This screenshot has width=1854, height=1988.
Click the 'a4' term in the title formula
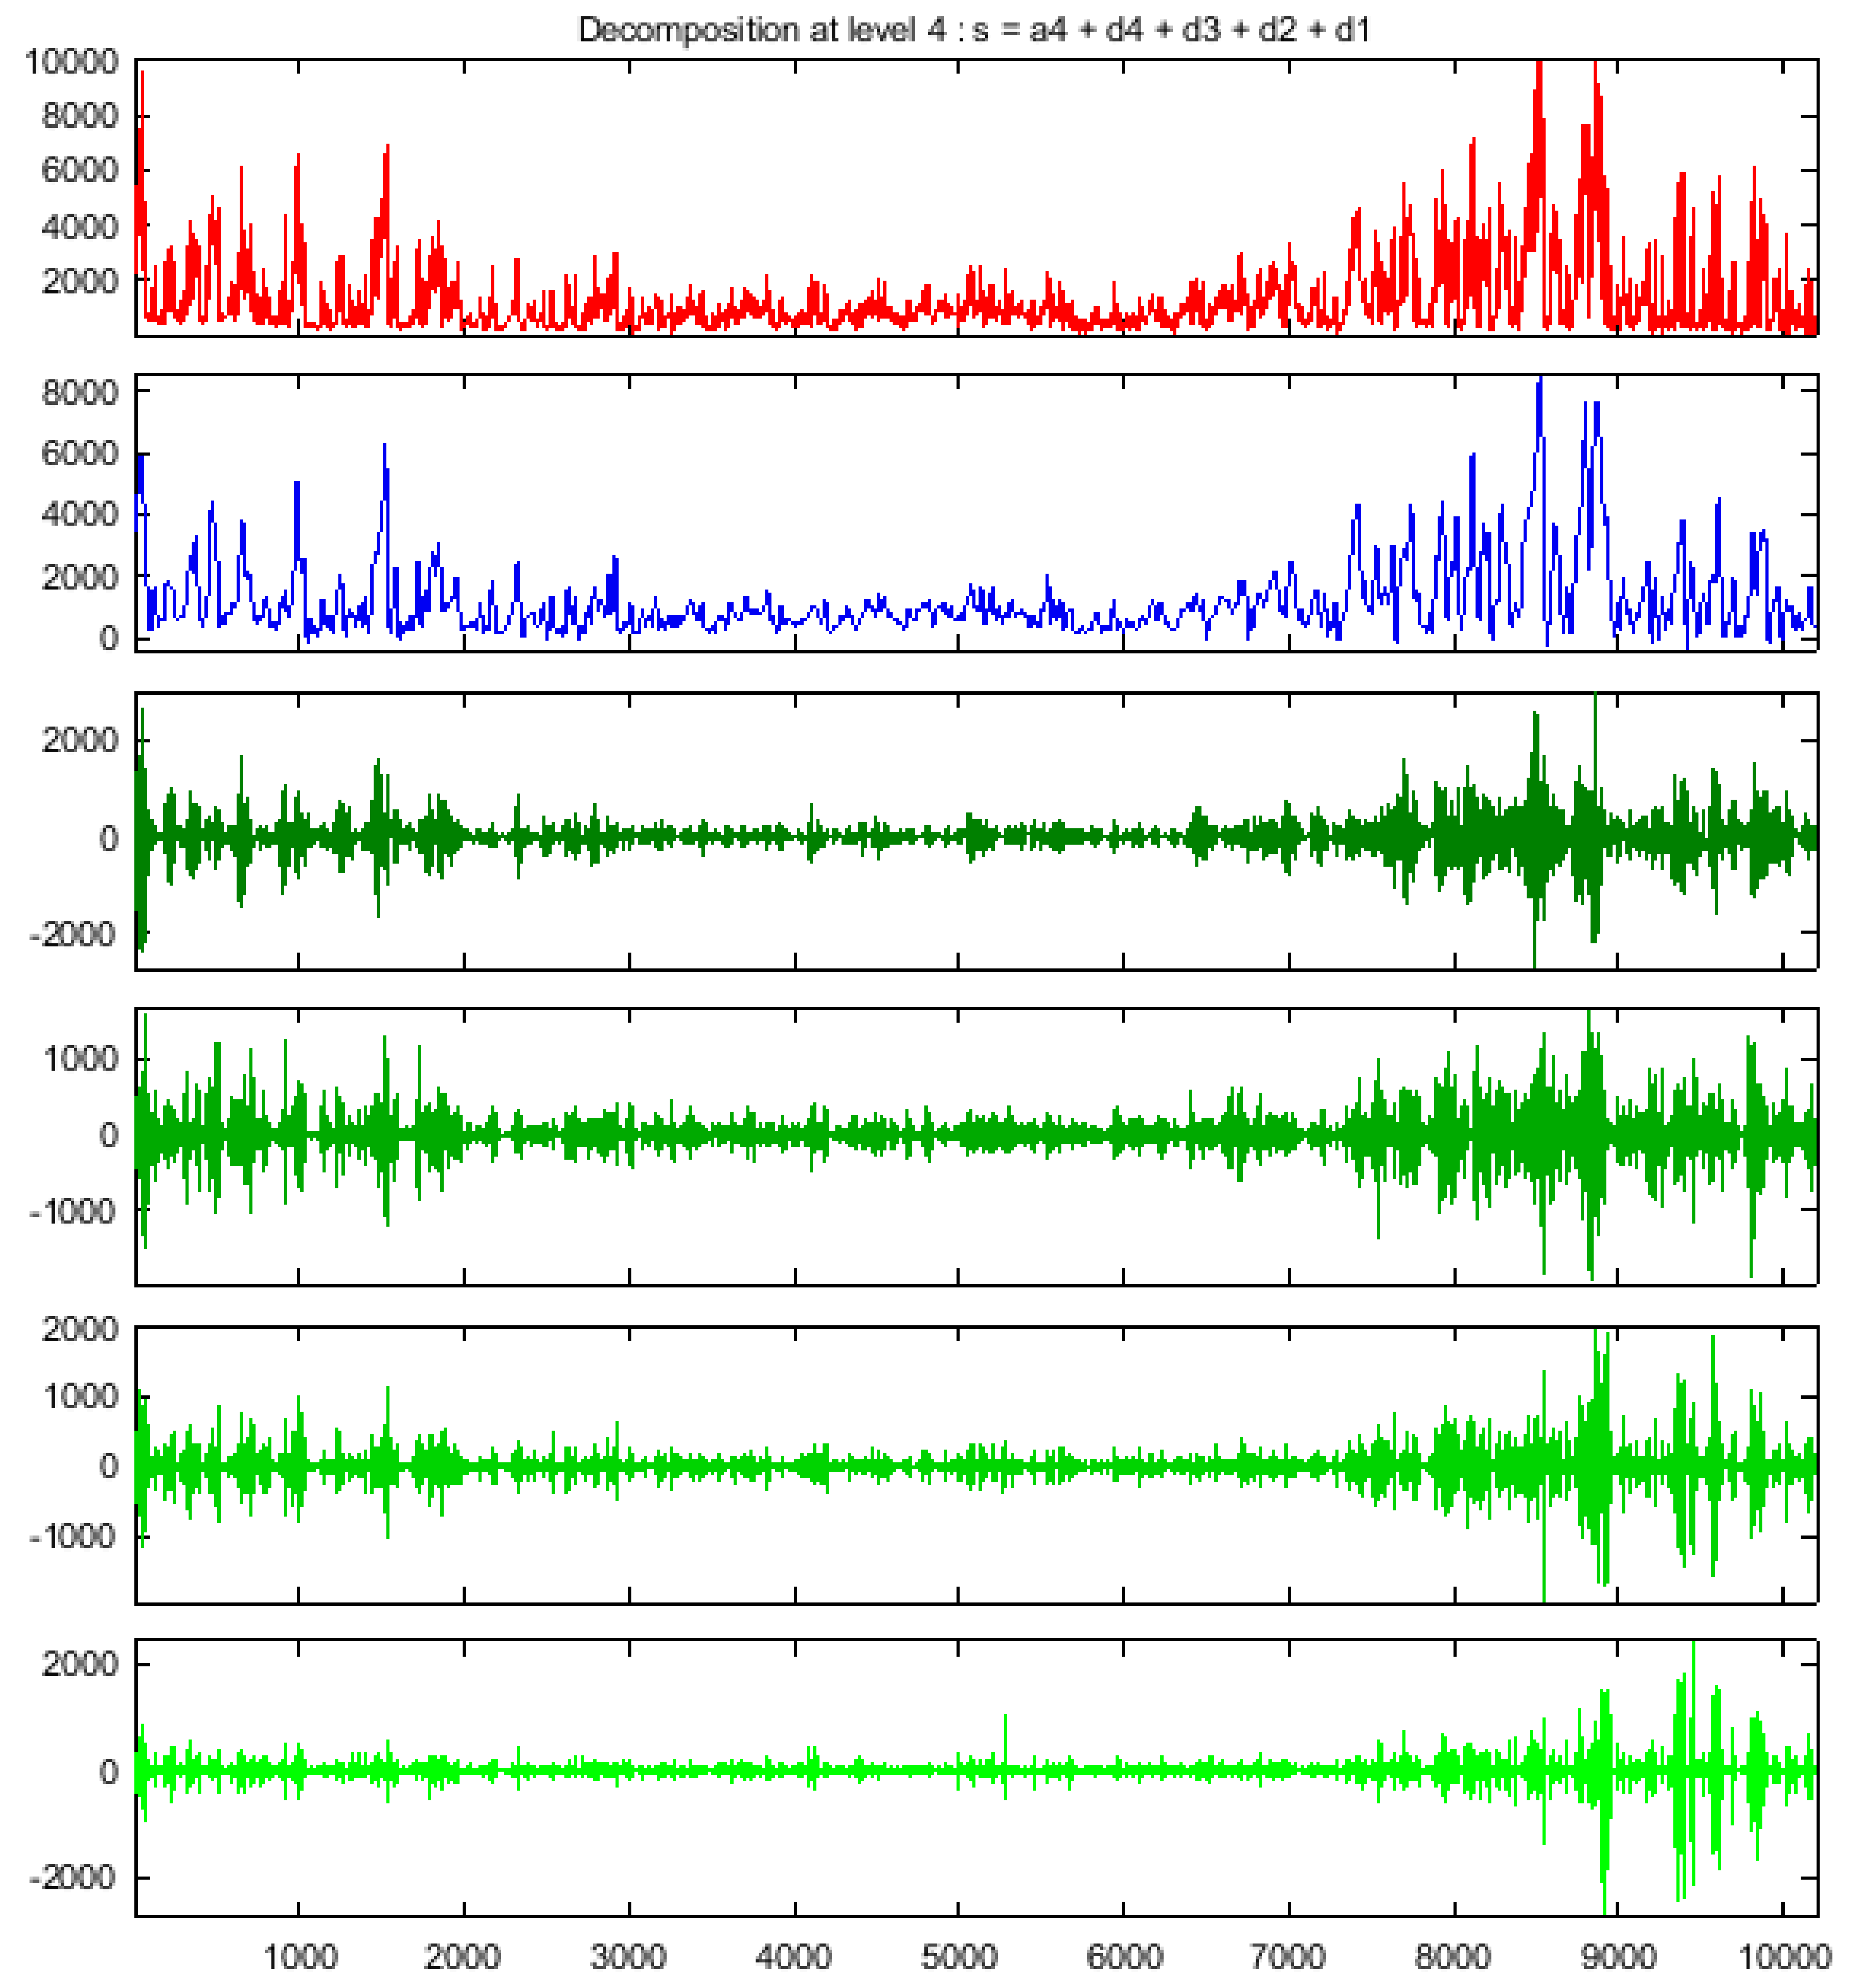[x=1048, y=30]
